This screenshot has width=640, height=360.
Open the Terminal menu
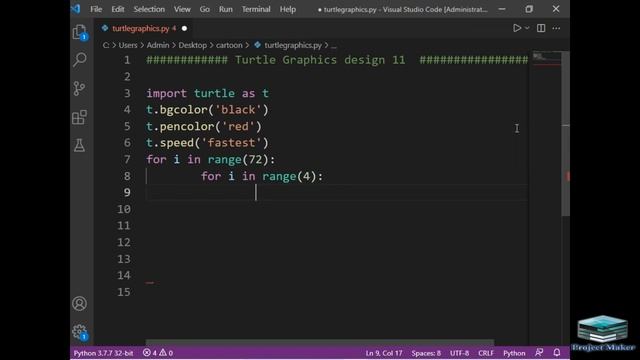pyautogui.click(x=256, y=9)
